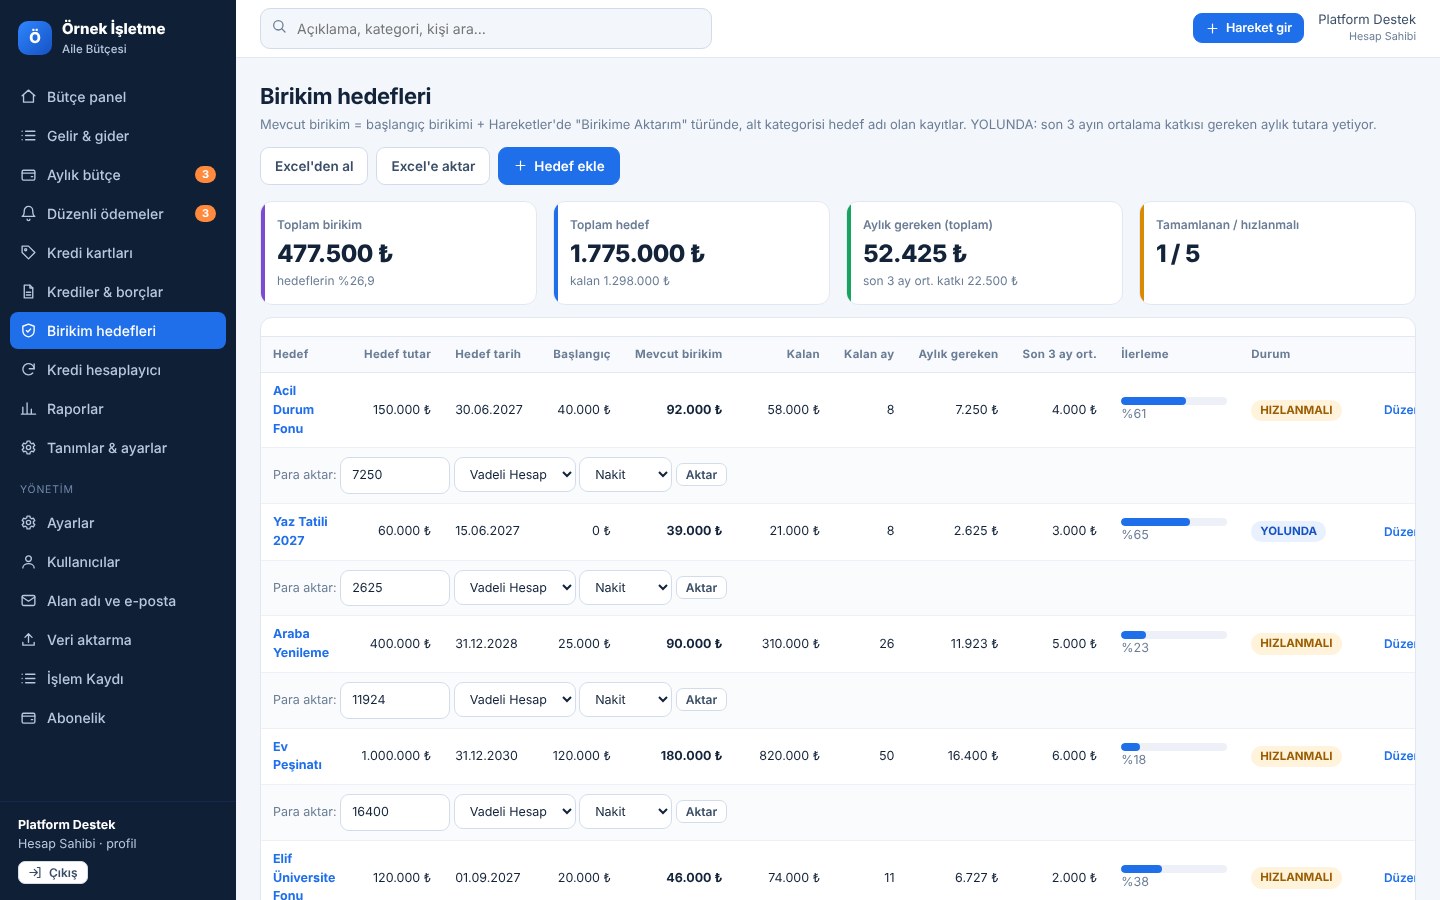1440x900 pixels.
Task: Click Aktar button under Araba Yenileme
Action: pos(701,700)
